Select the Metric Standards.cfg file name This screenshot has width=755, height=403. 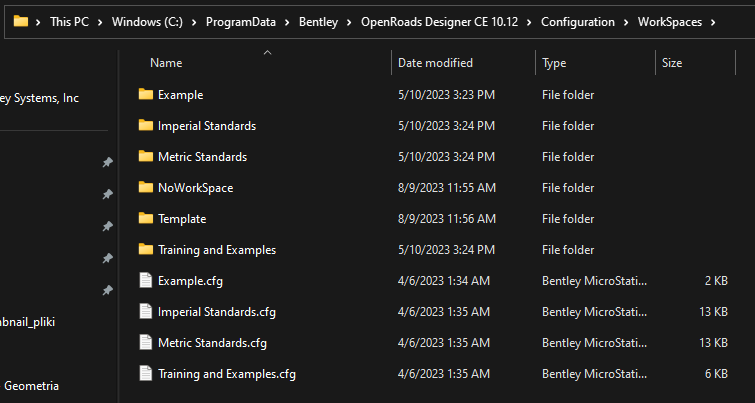click(212, 343)
